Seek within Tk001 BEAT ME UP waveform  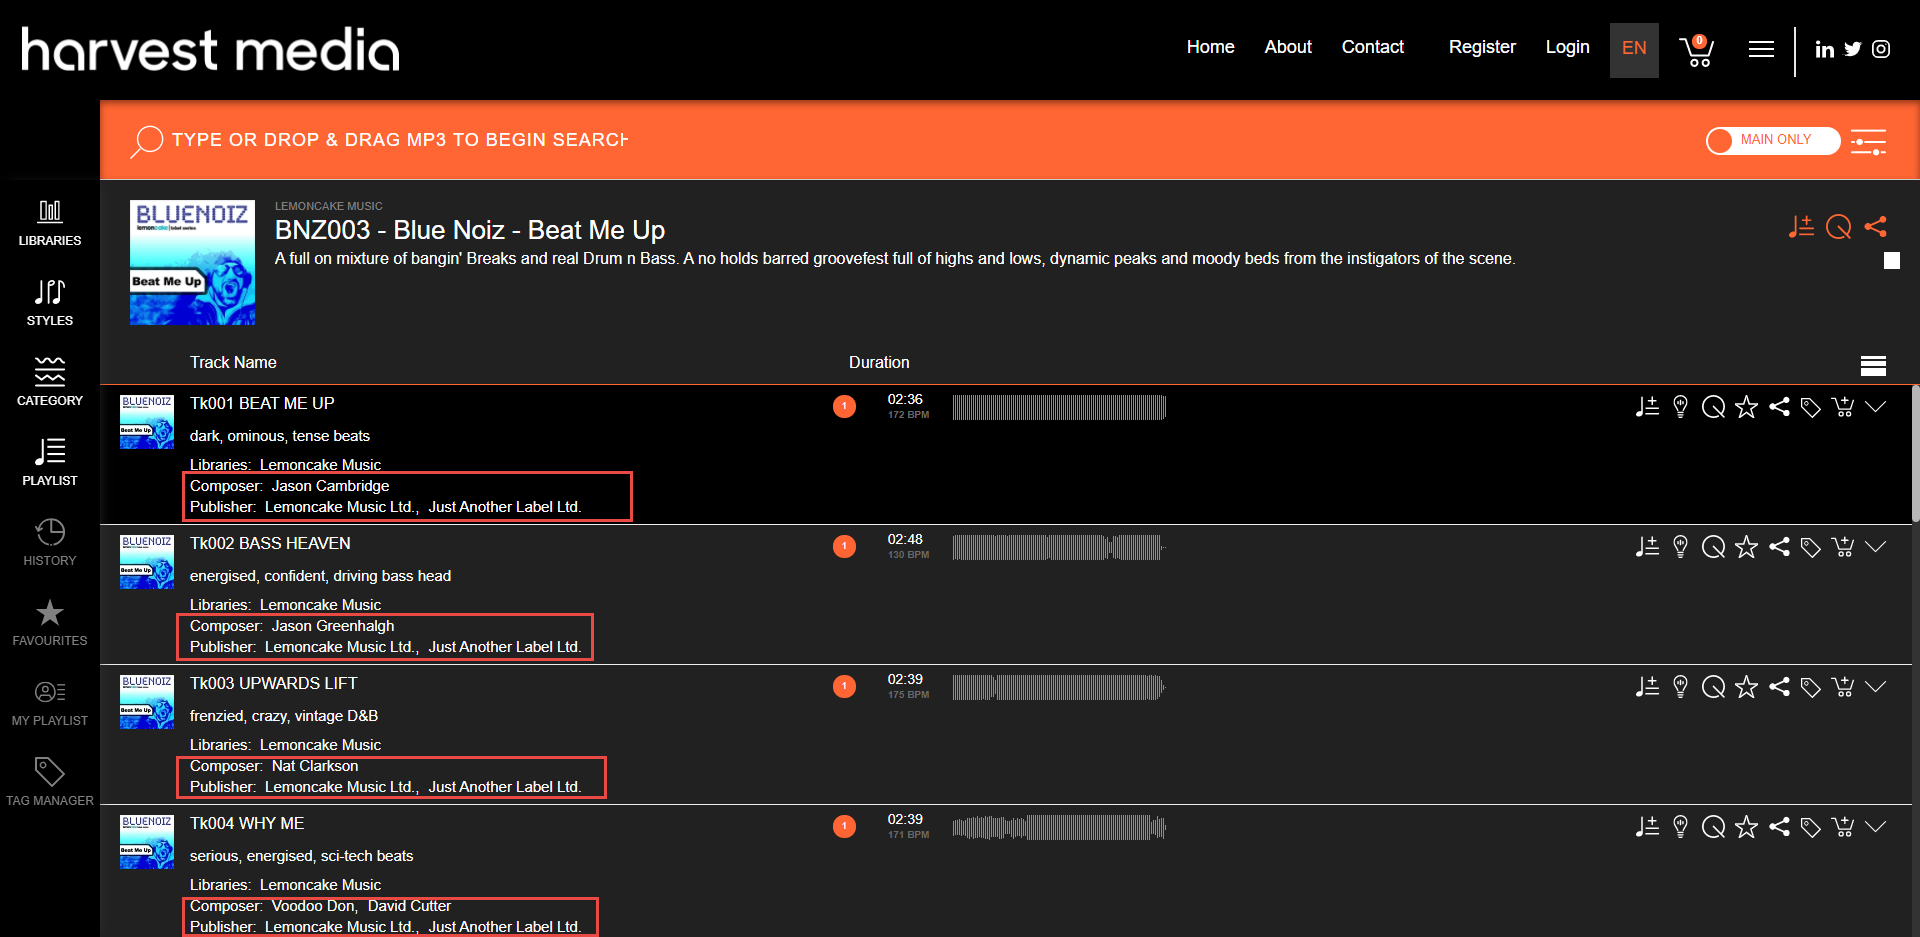[x=1059, y=407]
